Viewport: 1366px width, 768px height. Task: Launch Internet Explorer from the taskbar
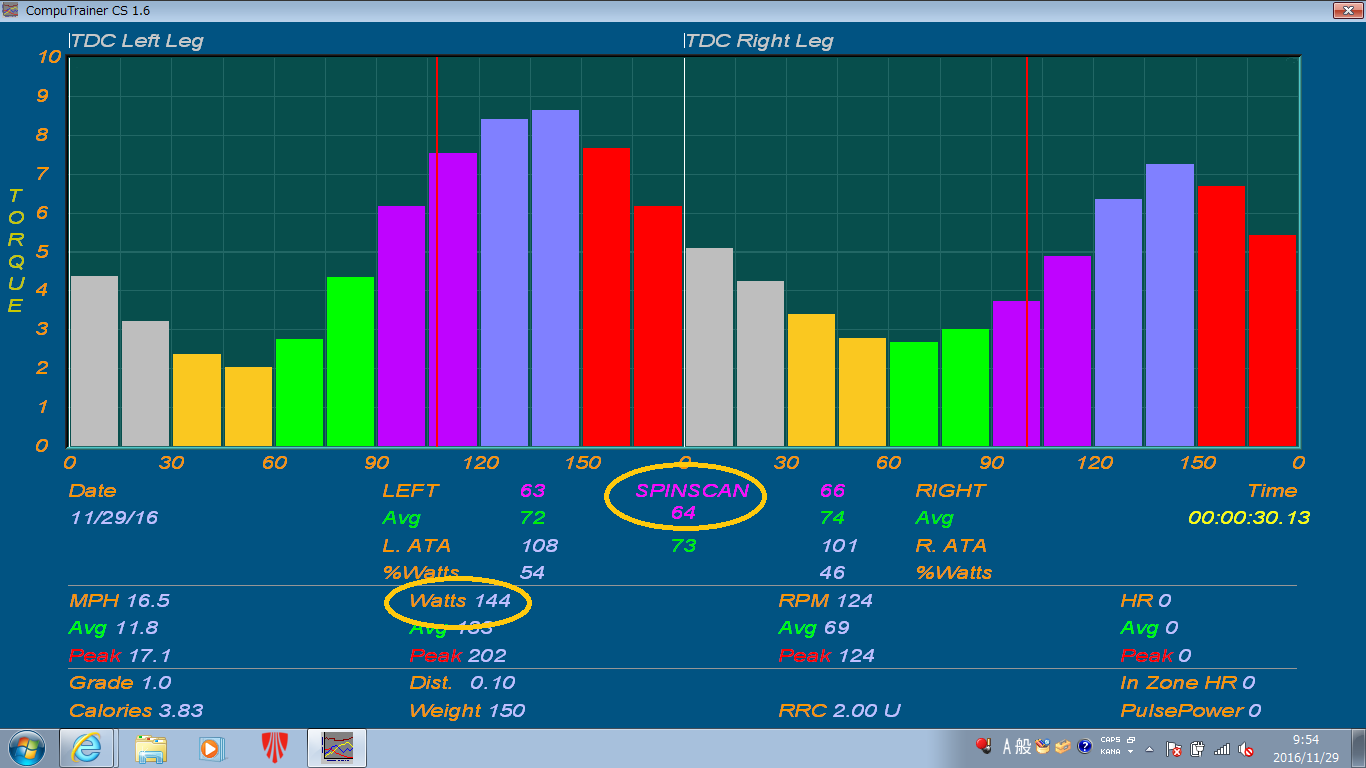pos(87,748)
